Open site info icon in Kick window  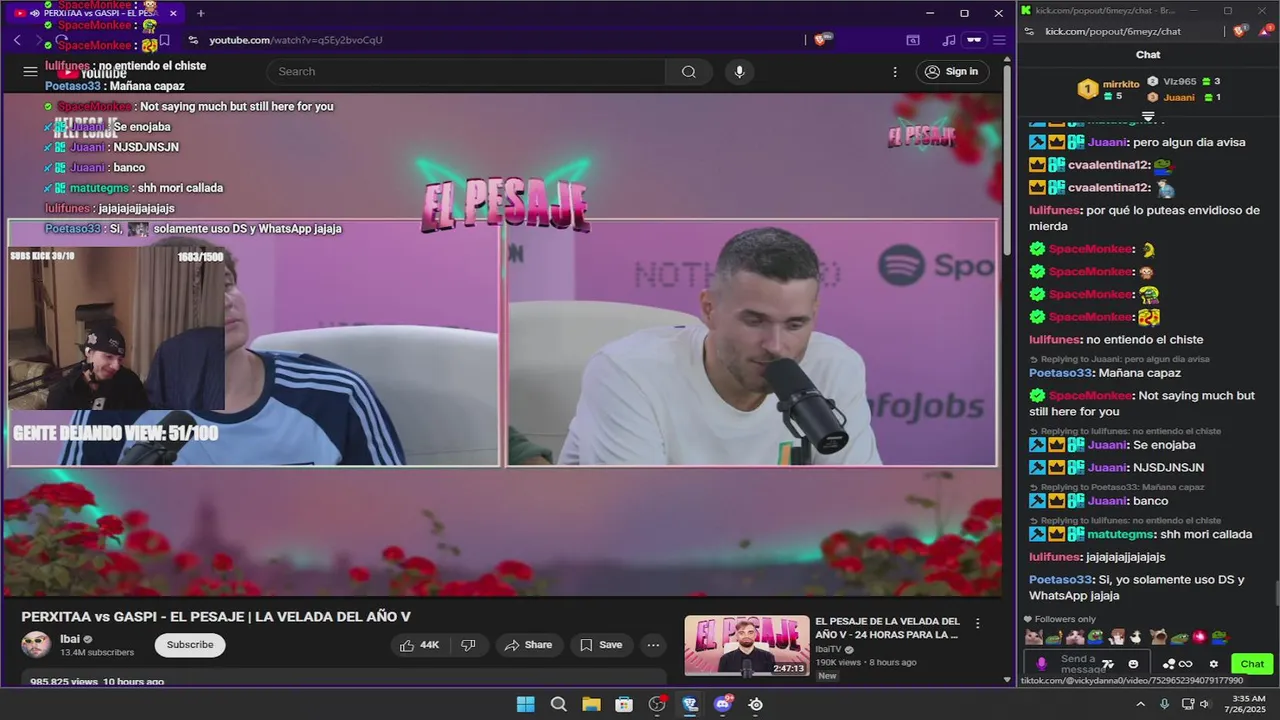tap(1030, 31)
